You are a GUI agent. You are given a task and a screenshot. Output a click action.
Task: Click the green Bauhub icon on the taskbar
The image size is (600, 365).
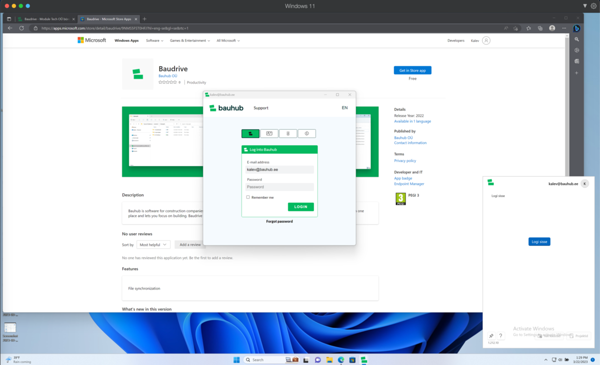[364, 360]
